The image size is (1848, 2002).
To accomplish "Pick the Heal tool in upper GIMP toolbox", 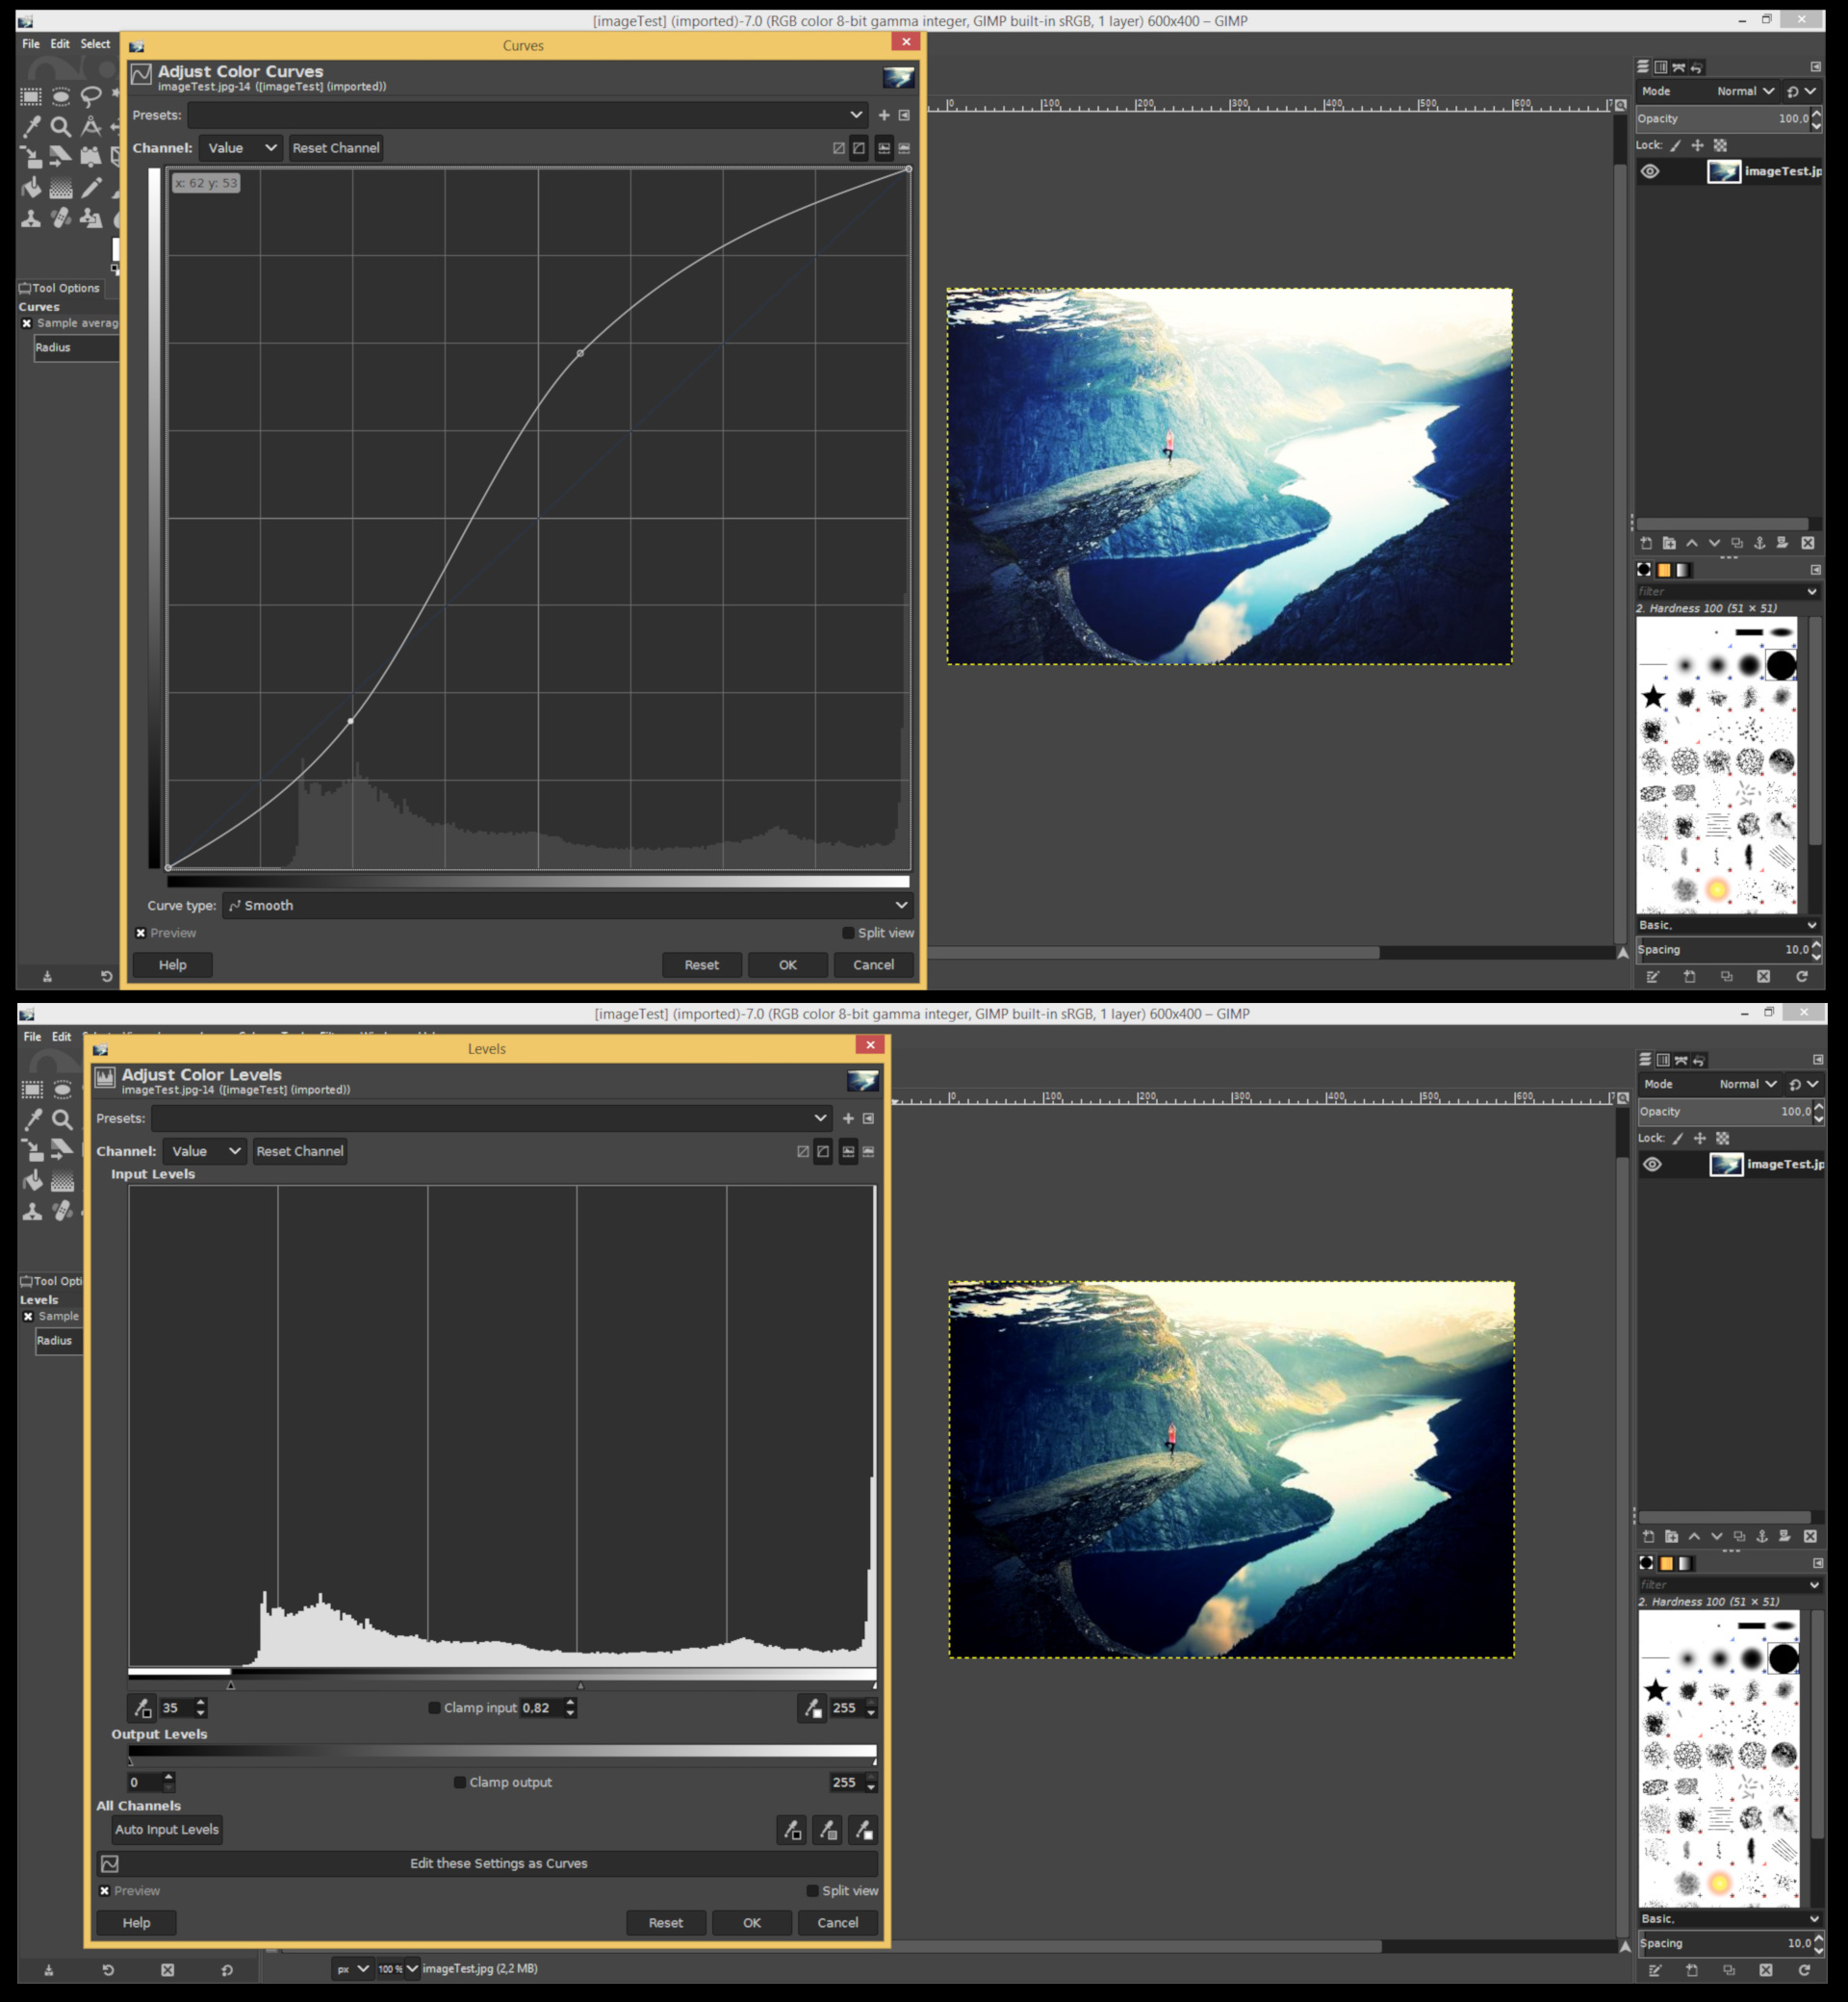I will [x=61, y=217].
